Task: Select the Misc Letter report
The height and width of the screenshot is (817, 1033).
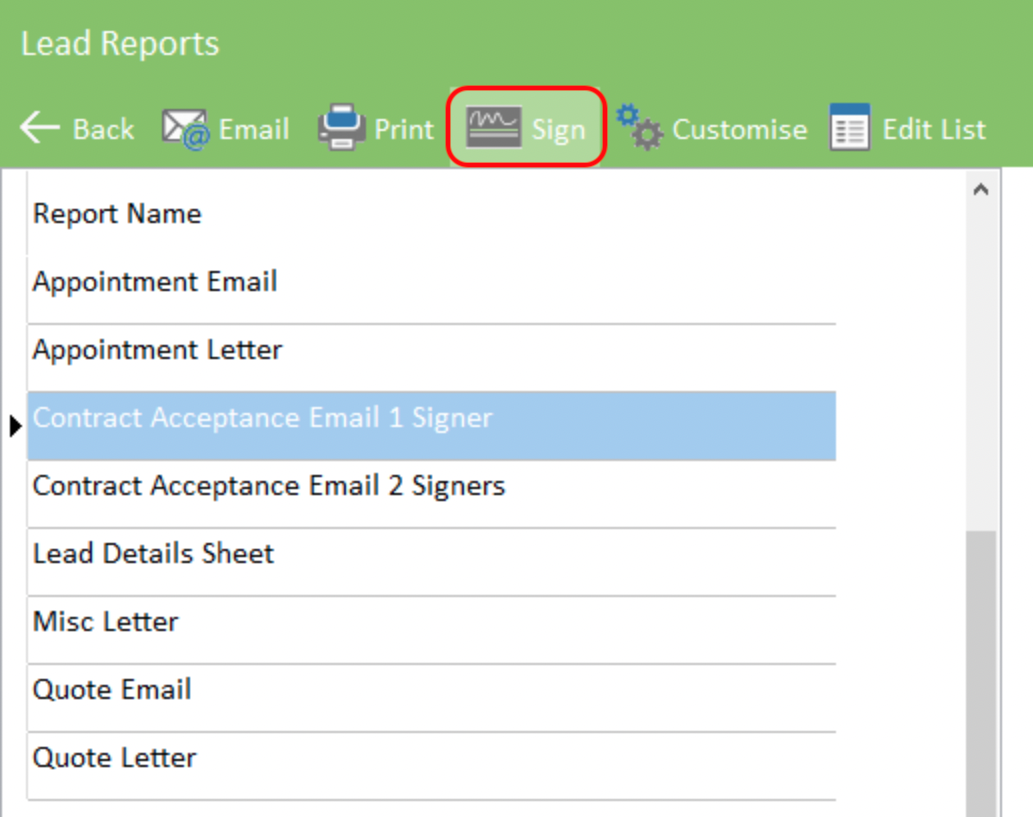Action: coord(106,622)
